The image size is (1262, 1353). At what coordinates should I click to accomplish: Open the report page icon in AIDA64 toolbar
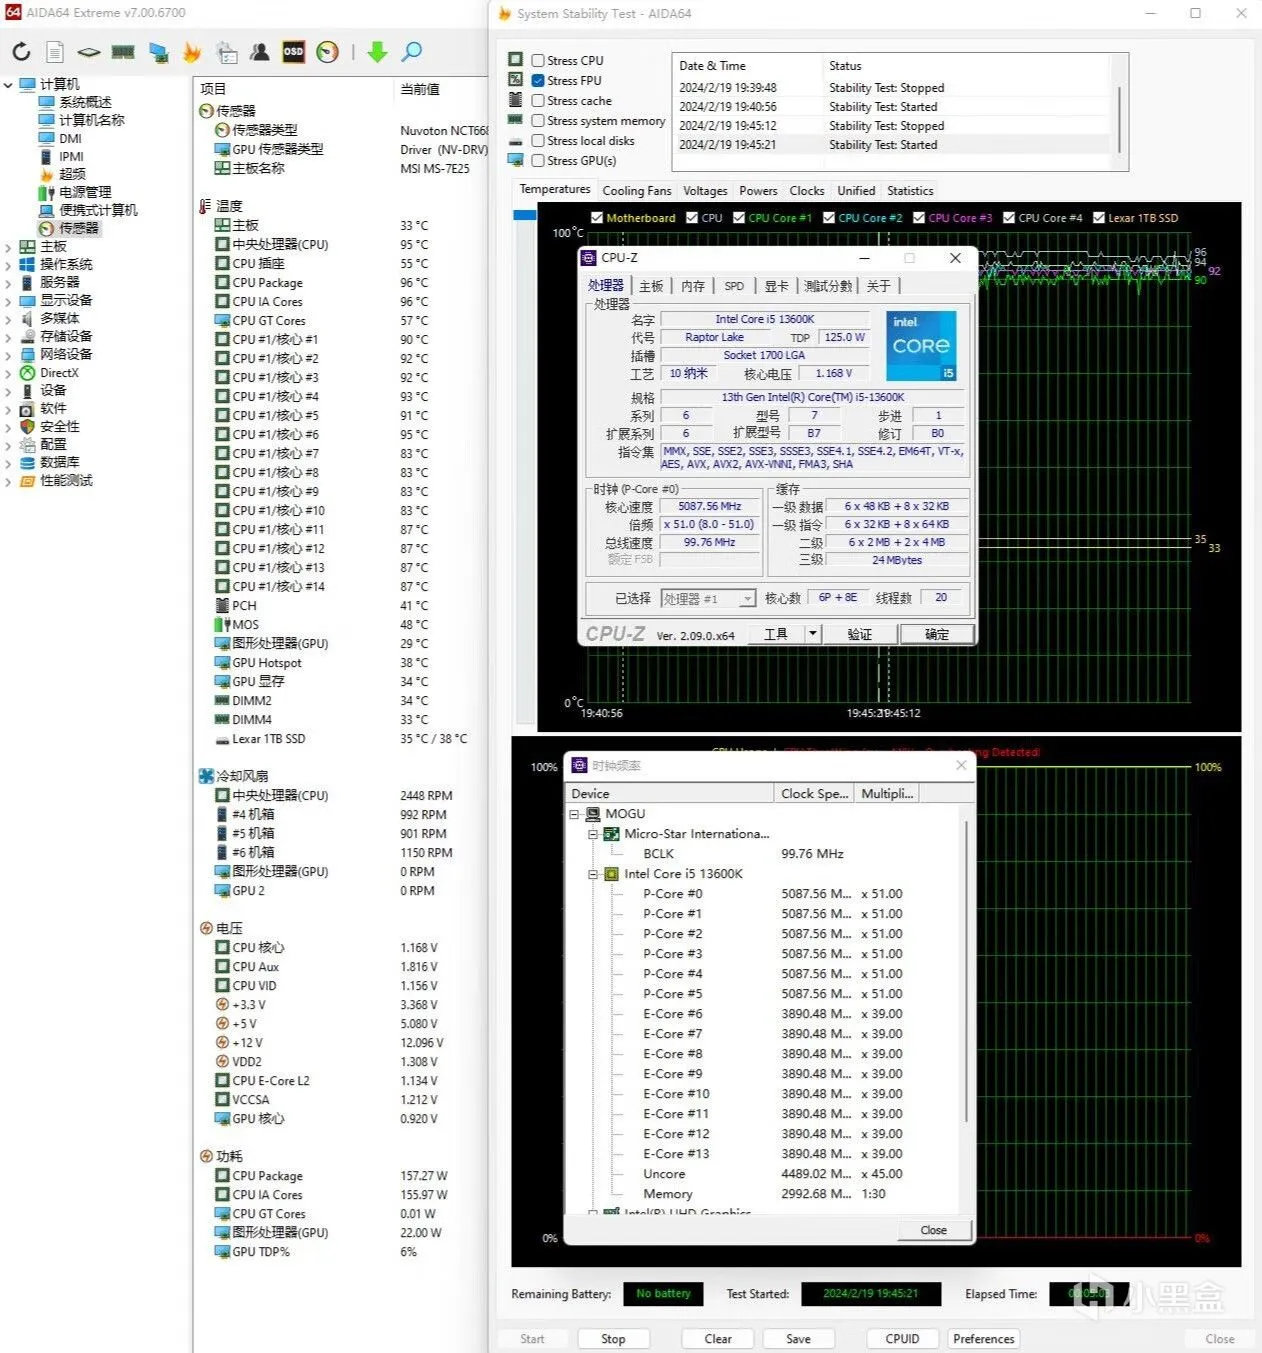click(x=55, y=52)
